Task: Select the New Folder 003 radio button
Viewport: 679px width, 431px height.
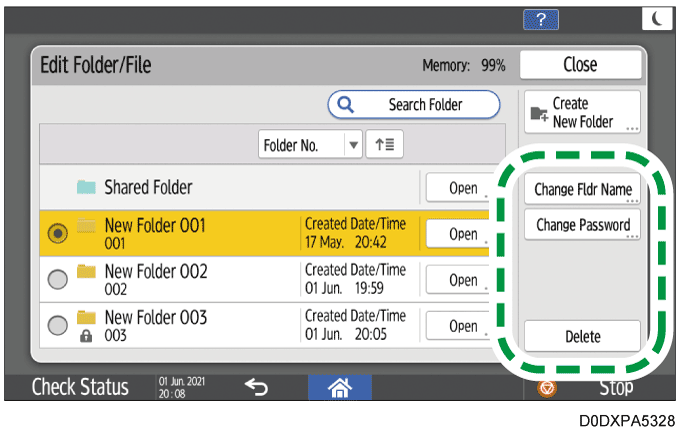Action: pyautogui.click(x=56, y=326)
